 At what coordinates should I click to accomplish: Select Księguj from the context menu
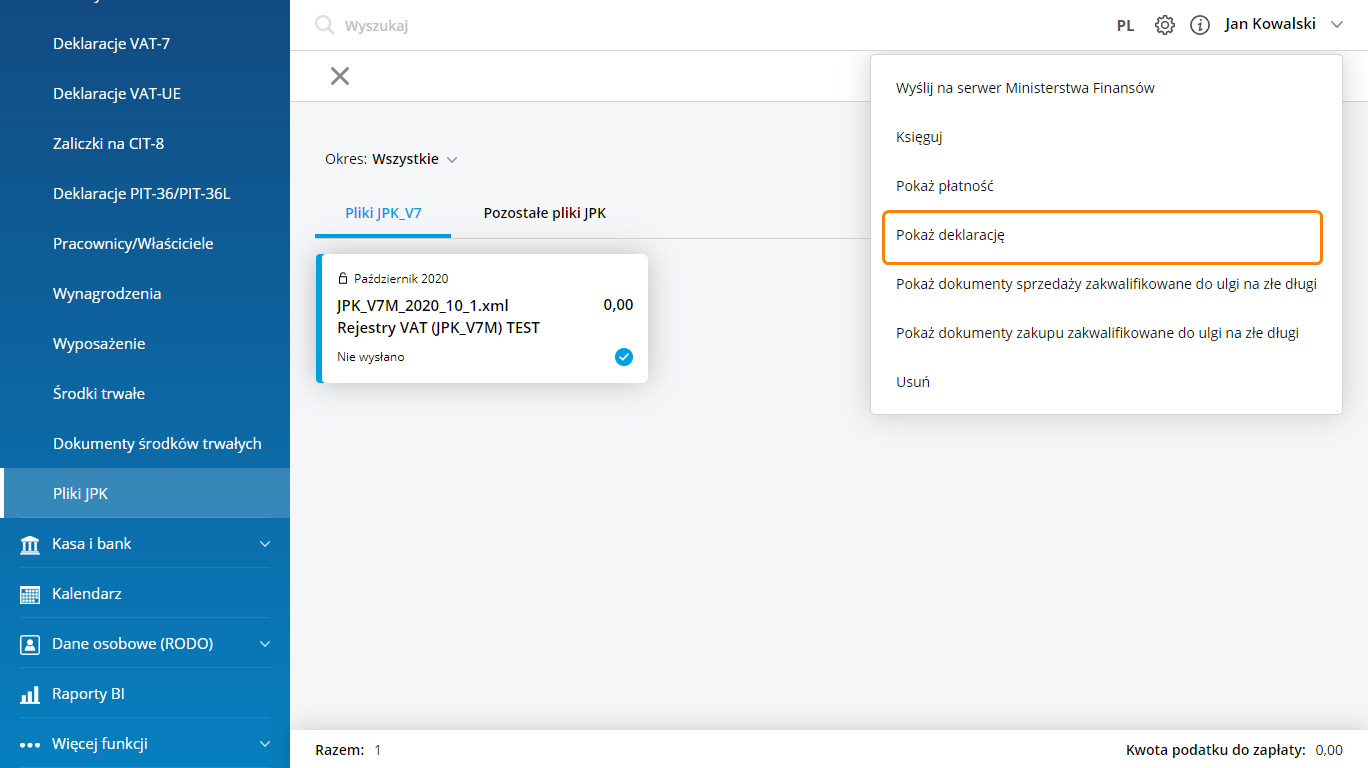pos(919,137)
